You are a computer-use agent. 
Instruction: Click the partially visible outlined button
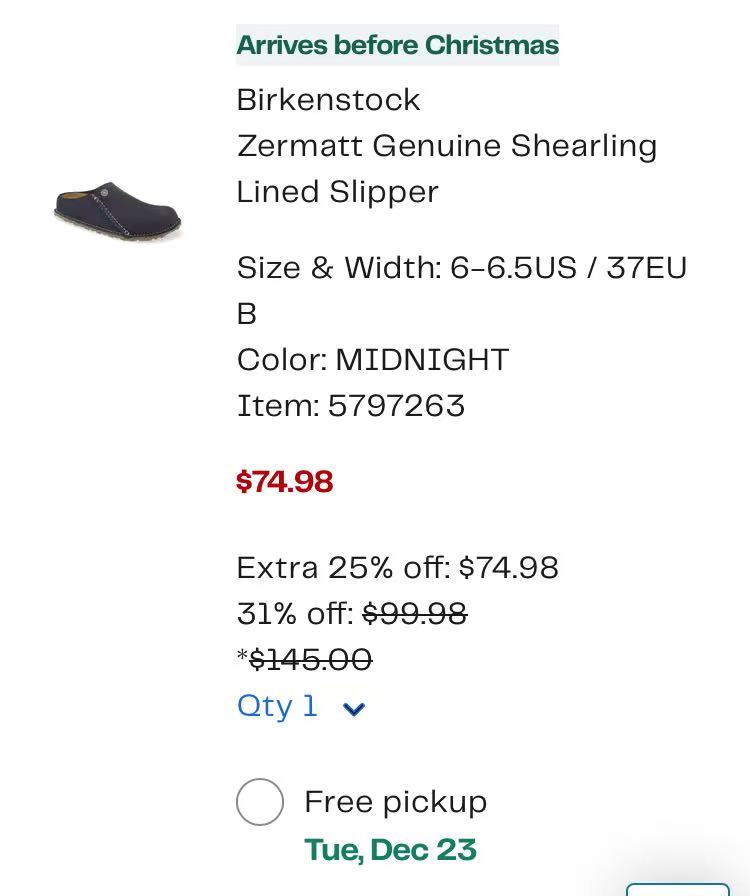click(x=678, y=889)
